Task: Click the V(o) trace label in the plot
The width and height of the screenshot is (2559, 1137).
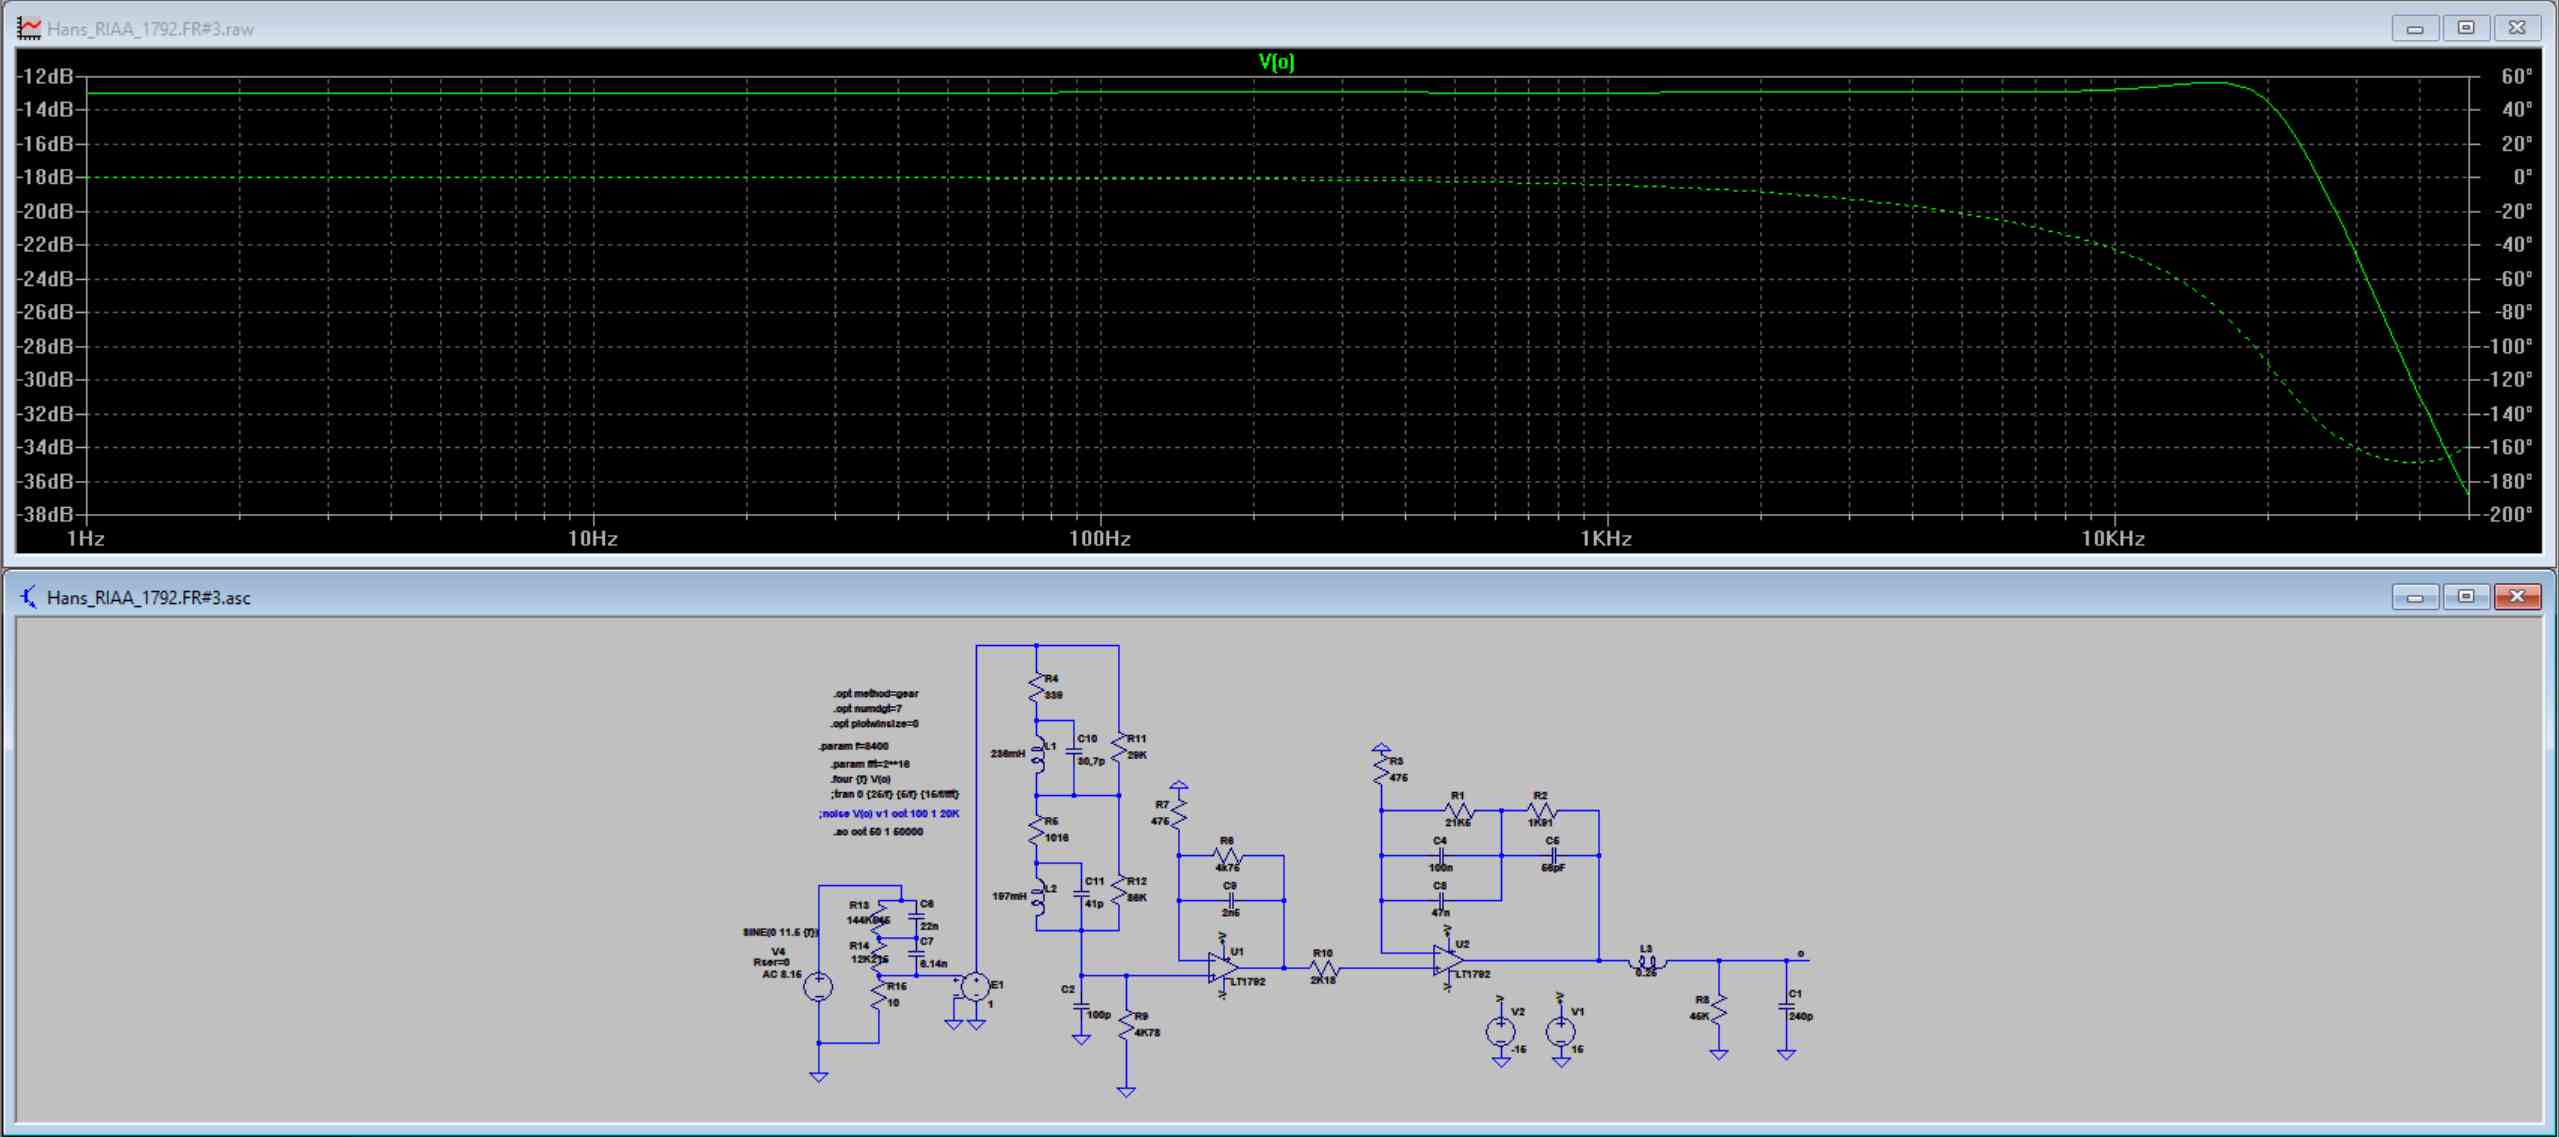Action: tap(1276, 62)
